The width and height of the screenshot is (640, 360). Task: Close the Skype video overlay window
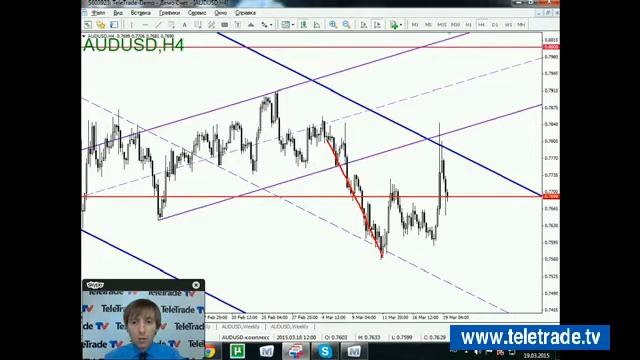tap(196, 285)
